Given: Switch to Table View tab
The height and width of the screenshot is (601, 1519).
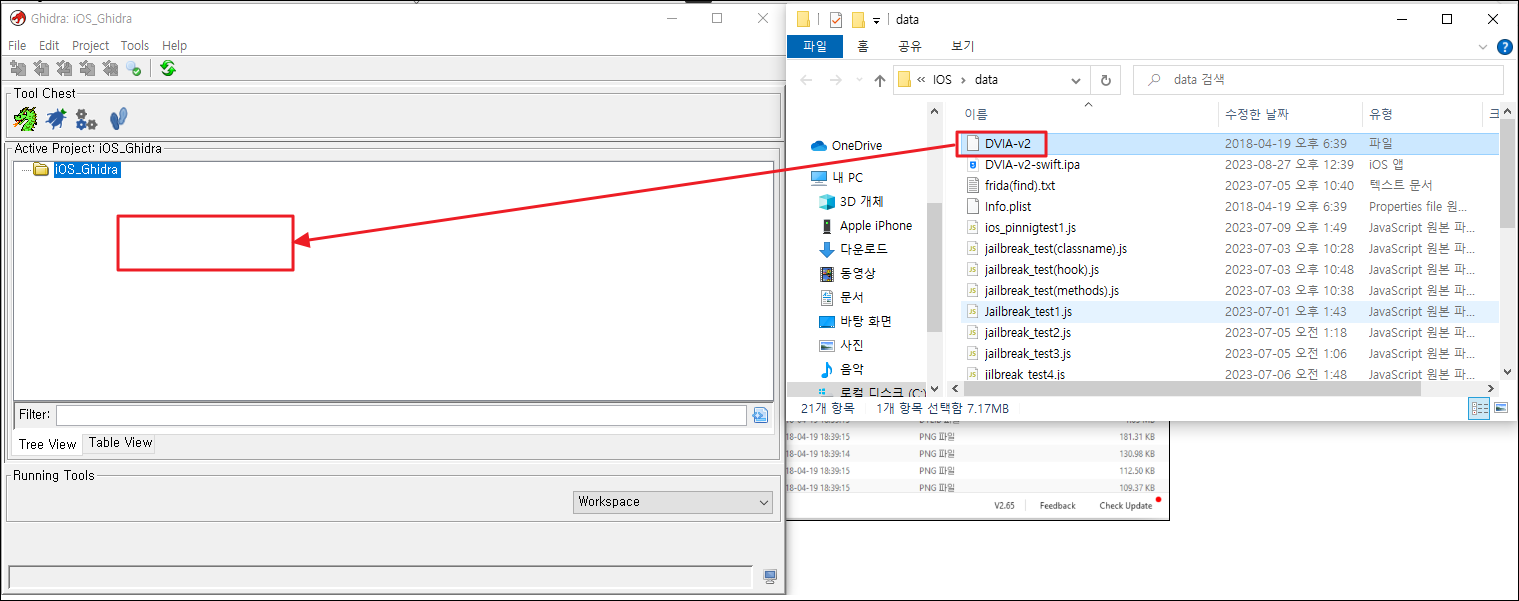Looking at the screenshot, I should [120, 442].
